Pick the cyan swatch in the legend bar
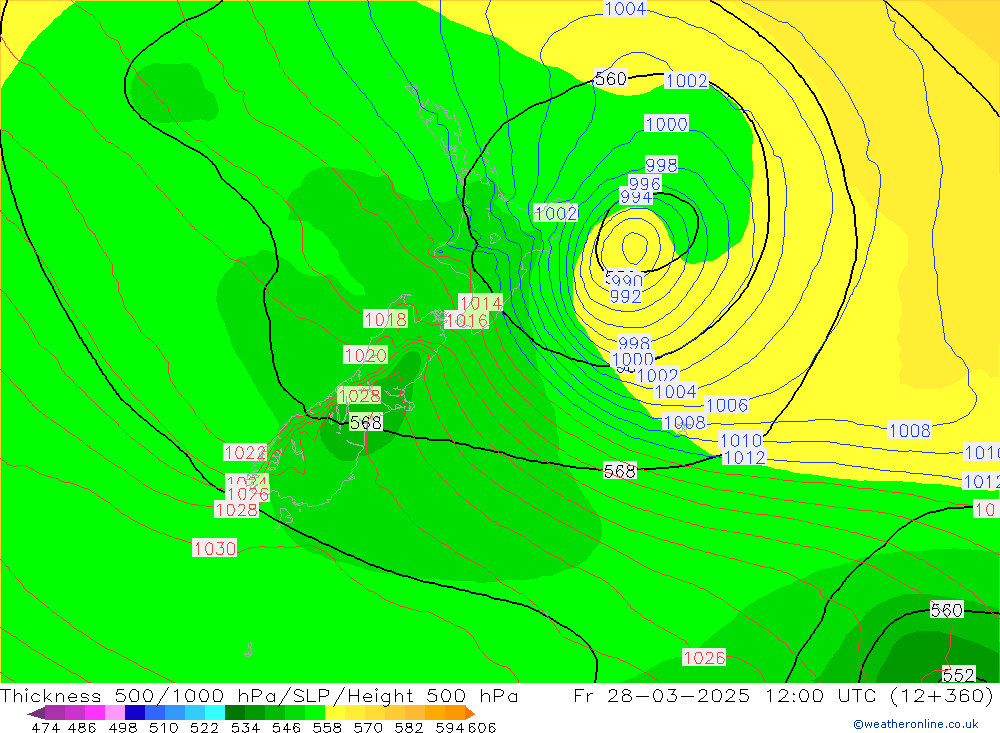The image size is (1000, 733). click(x=215, y=713)
